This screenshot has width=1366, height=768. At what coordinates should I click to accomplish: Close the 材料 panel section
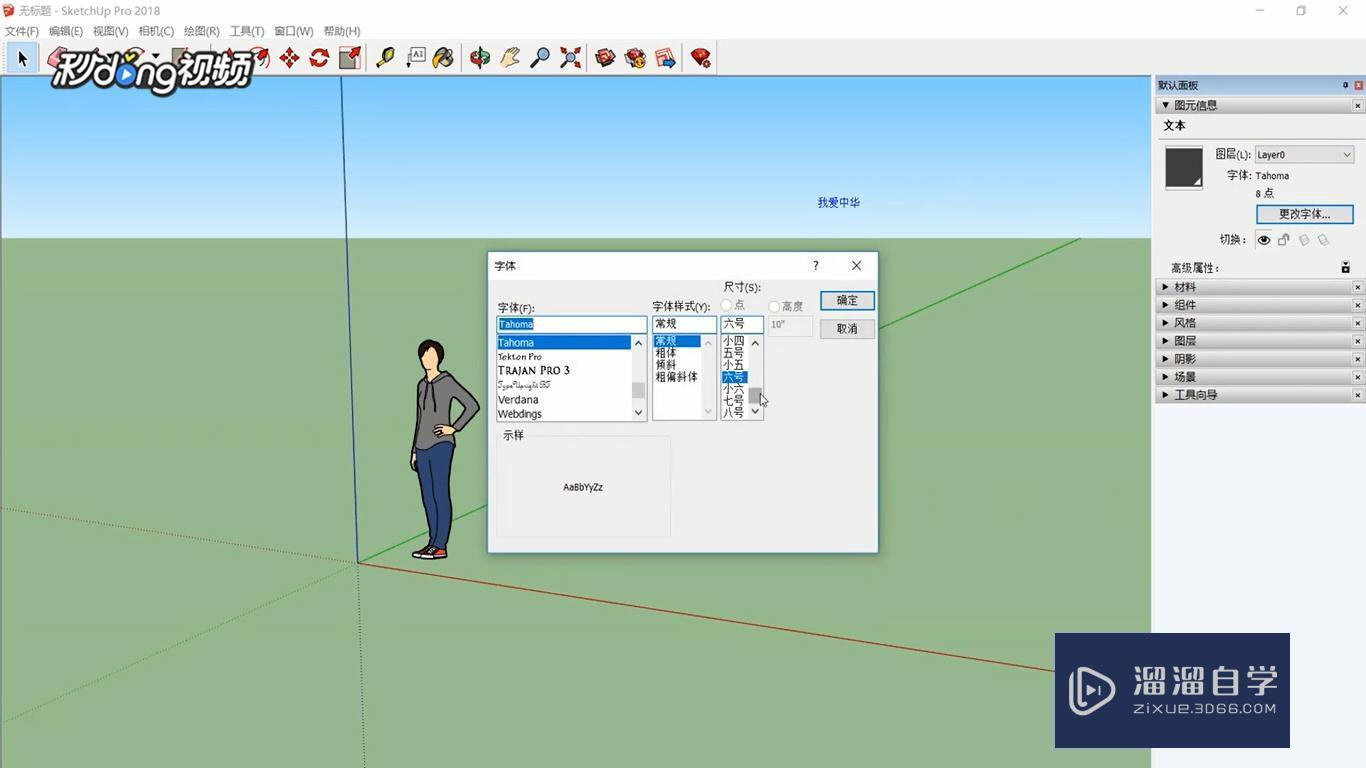point(1357,287)
